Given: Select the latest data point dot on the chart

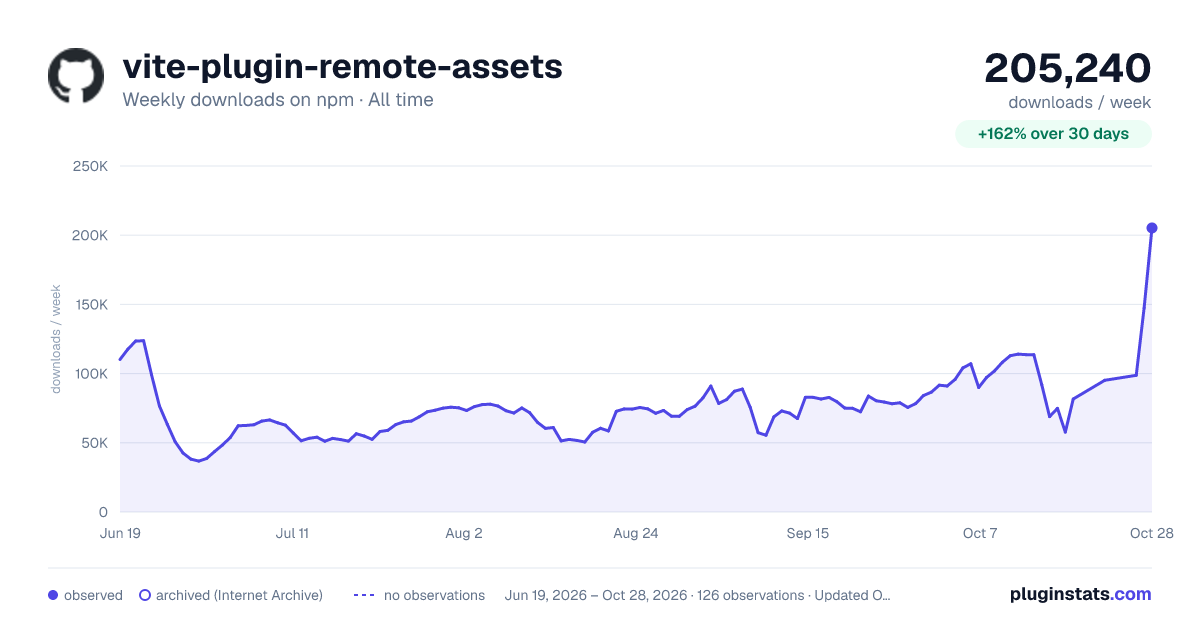Looking at the screenshot, I should click(x=1152, y=228).
